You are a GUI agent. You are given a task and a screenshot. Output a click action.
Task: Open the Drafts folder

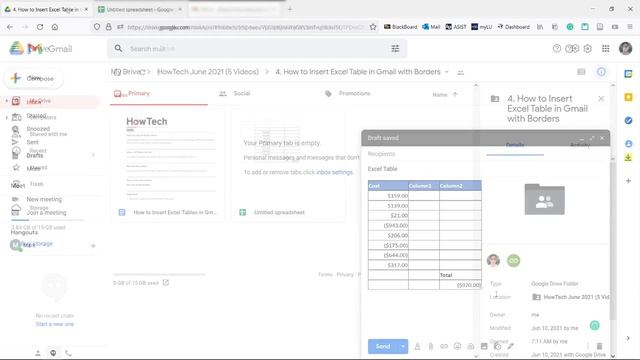point(35,156)
